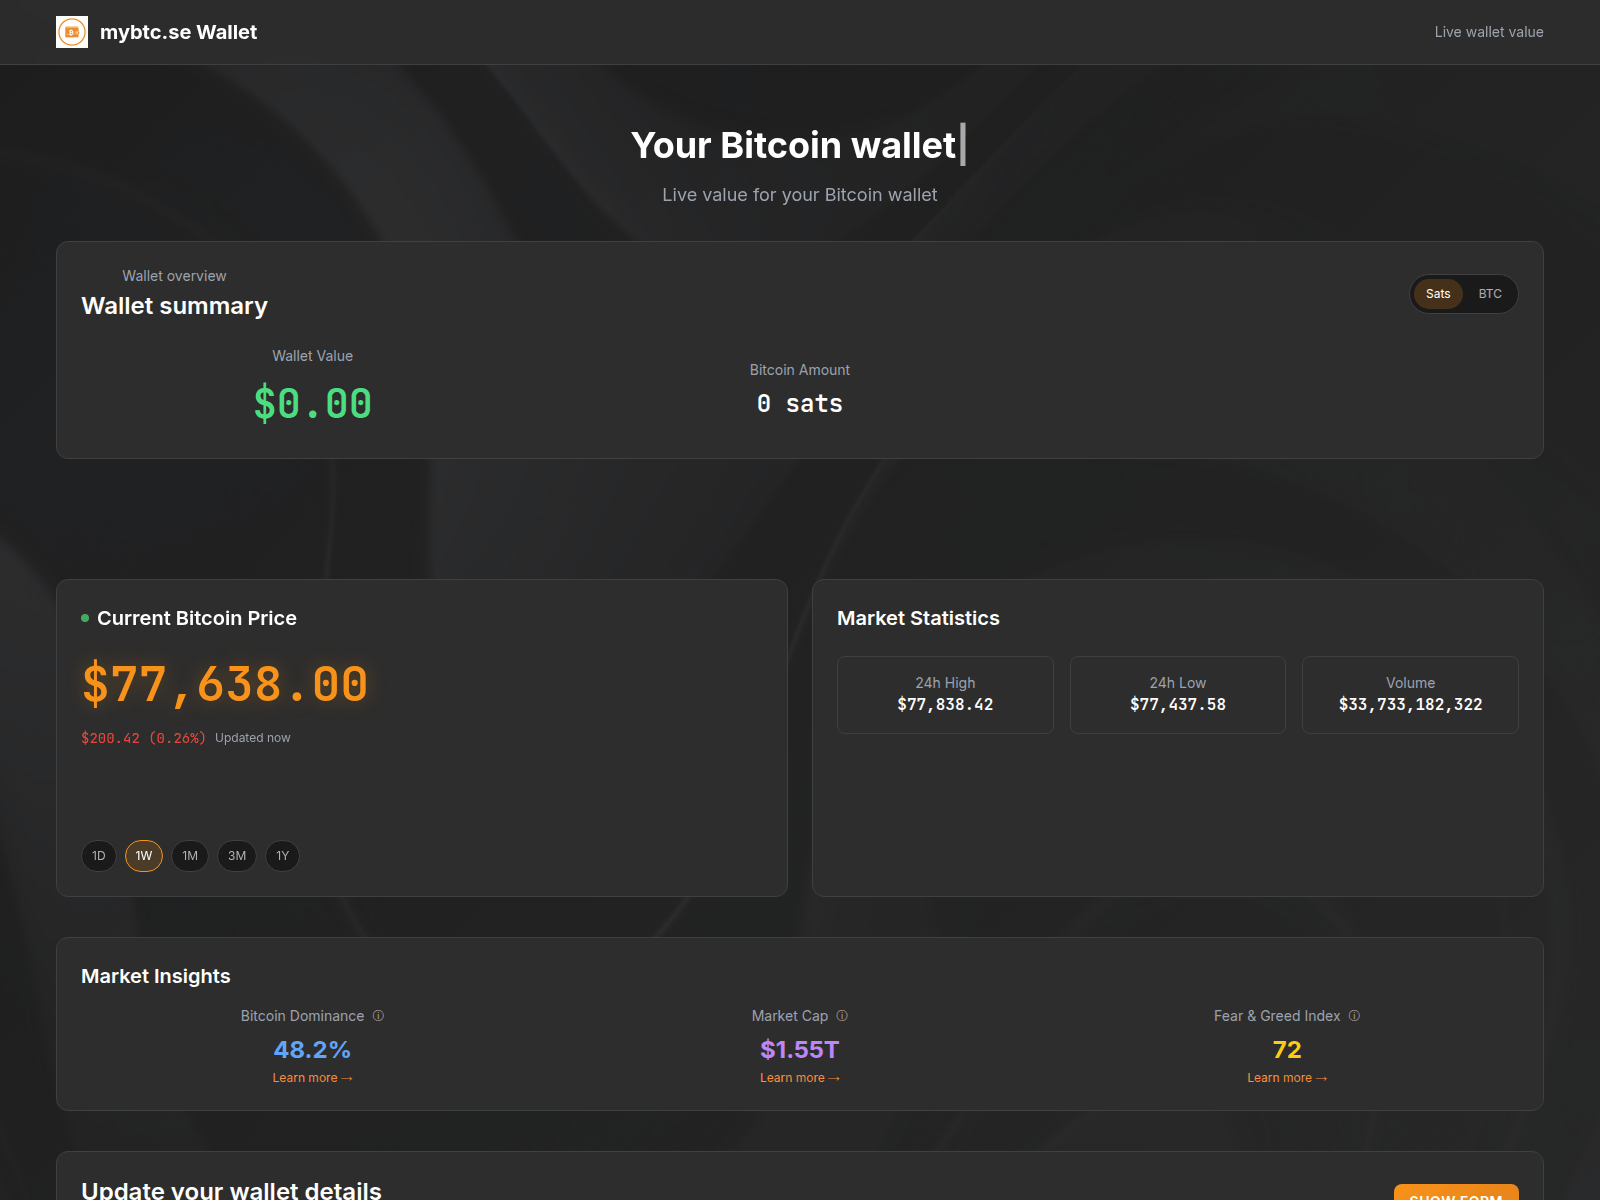Switch amount units to BTC

(x=1490, y=294)
